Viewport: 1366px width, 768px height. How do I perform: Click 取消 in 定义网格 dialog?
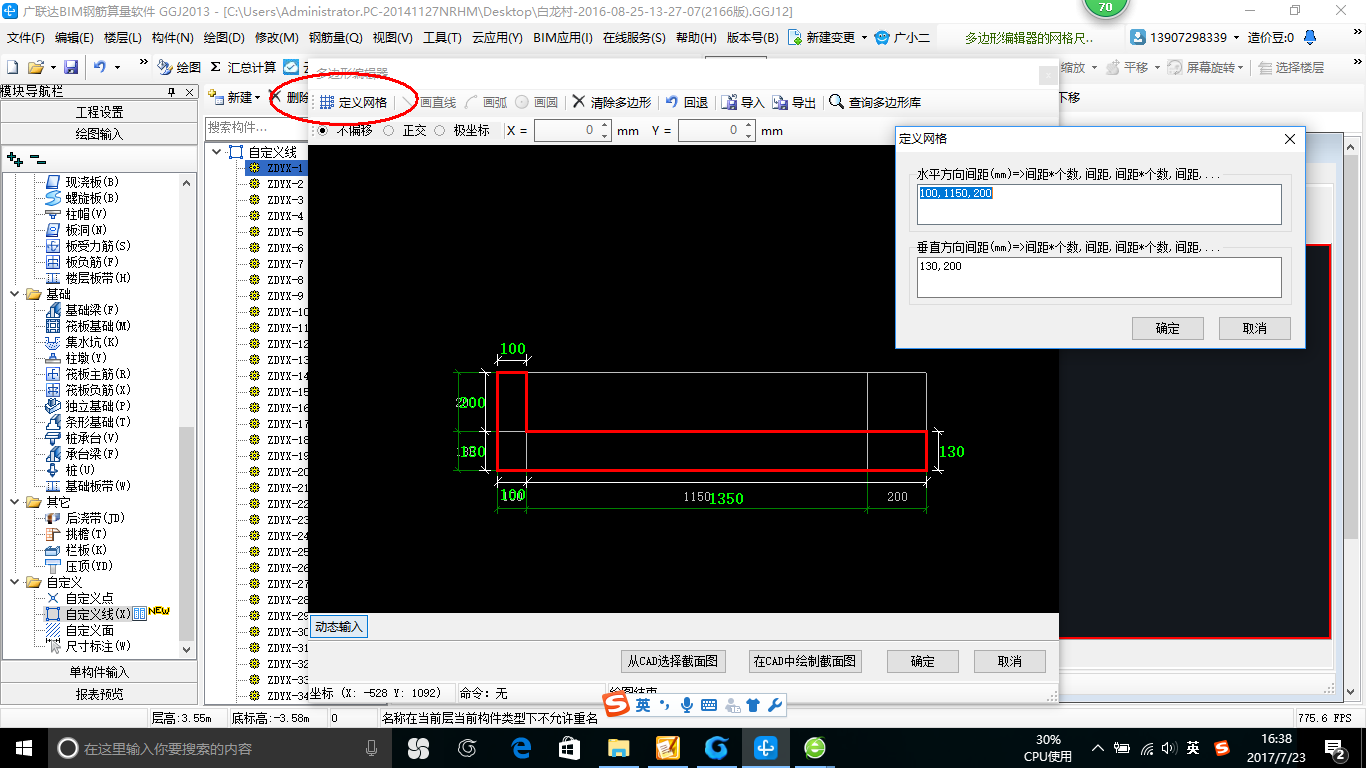1254,328
